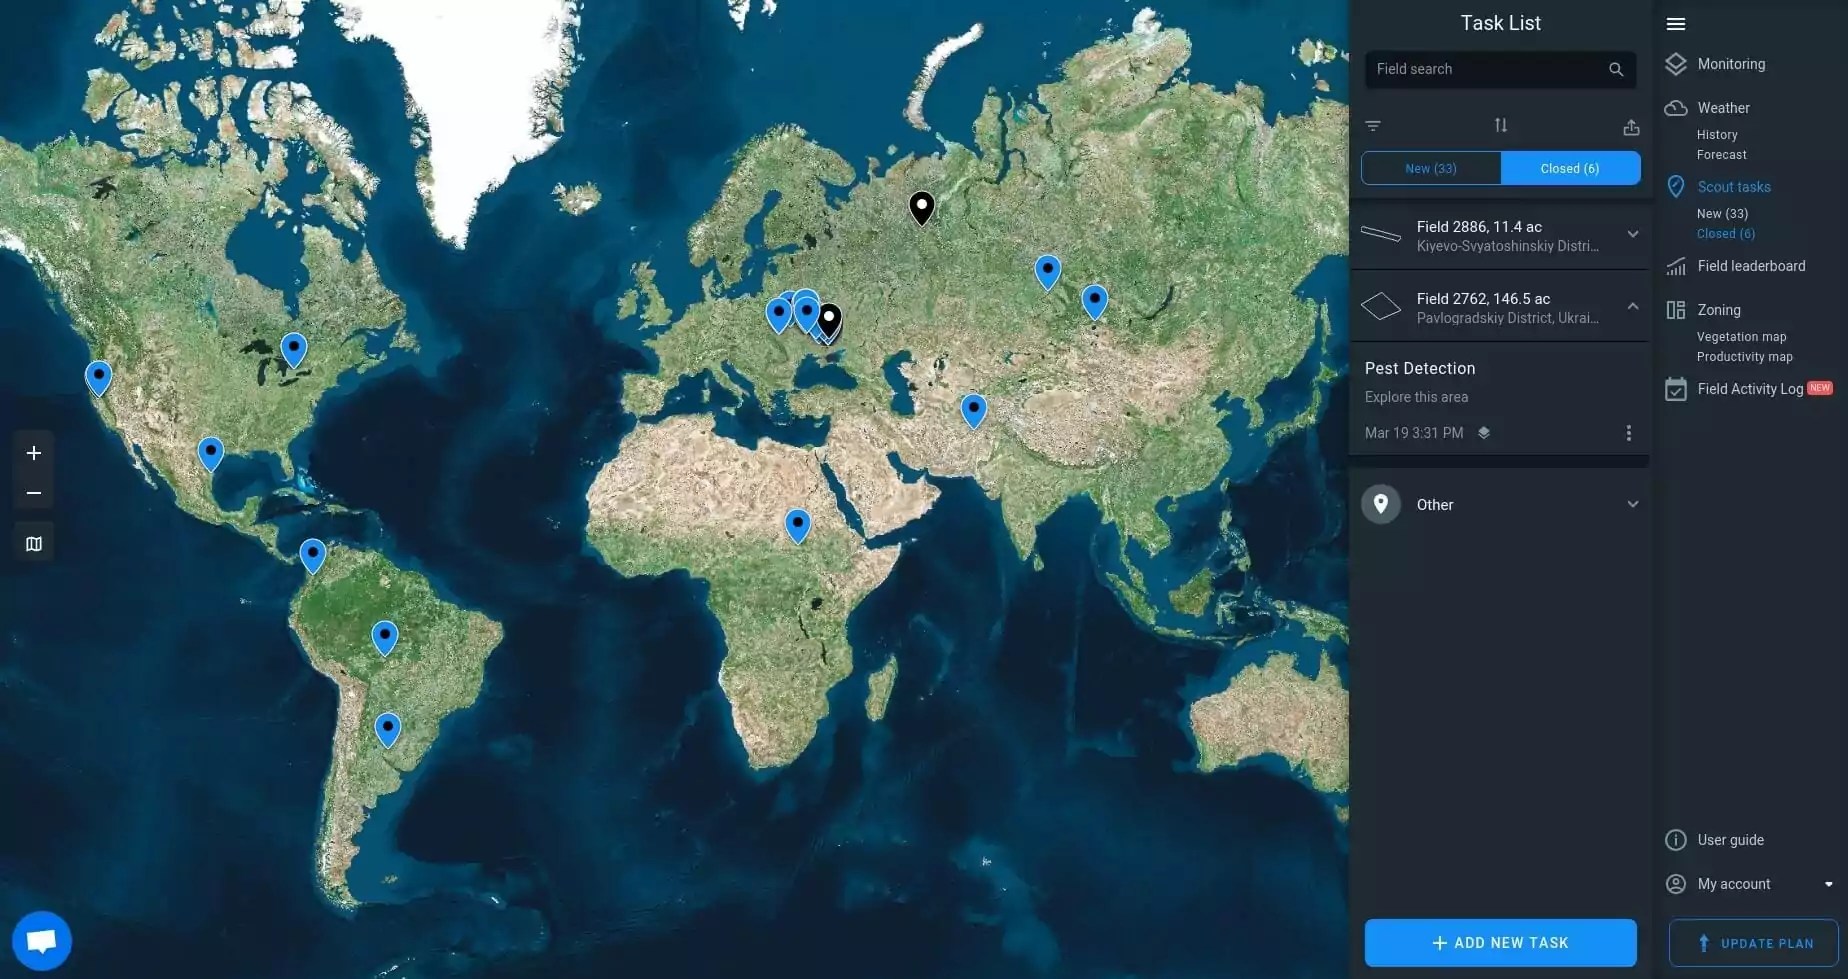Open Weather History
The image size is (1848, 979).
pos(1717,135)
